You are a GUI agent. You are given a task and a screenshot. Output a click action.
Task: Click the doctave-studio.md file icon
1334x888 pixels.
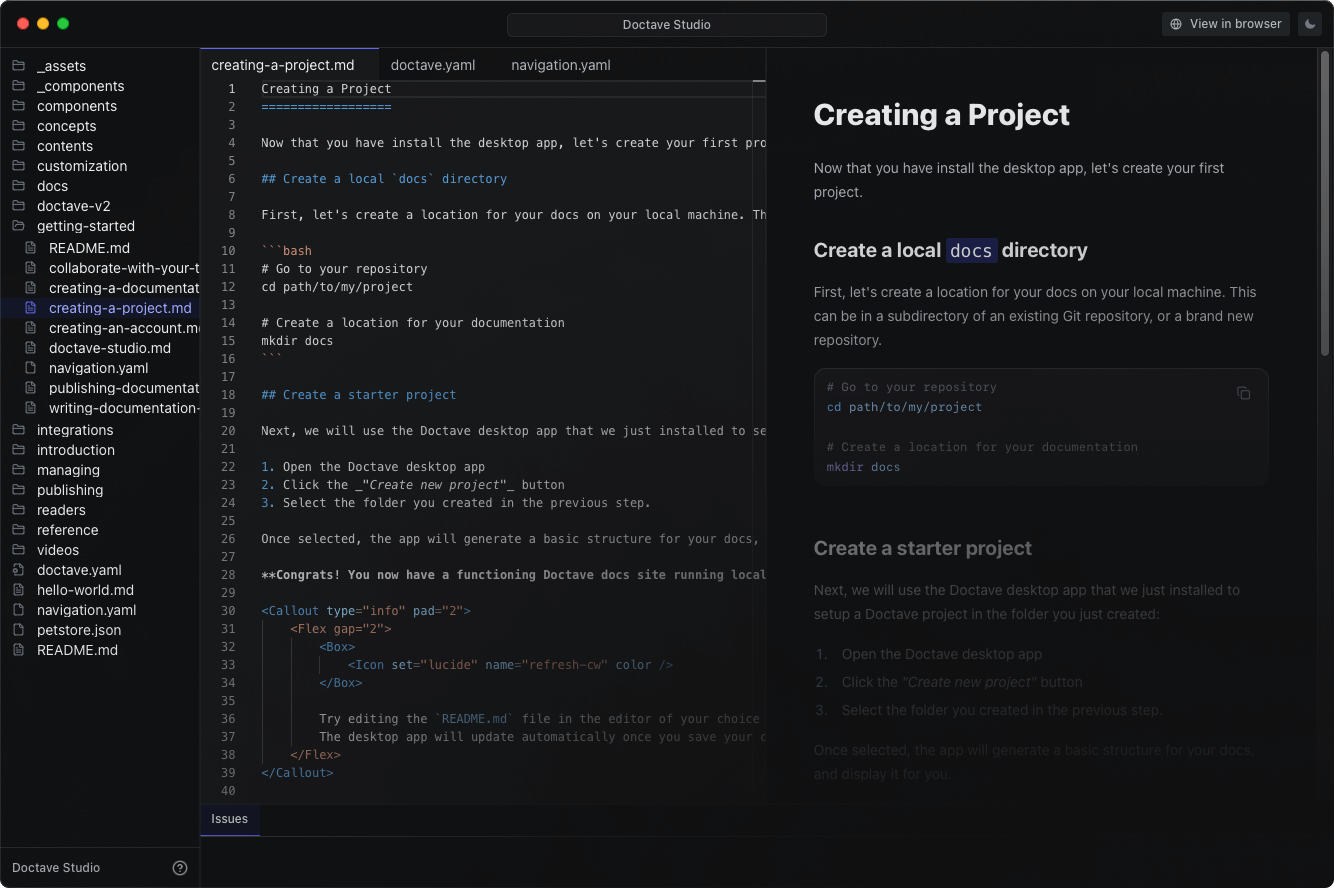[x=30, y=348]
